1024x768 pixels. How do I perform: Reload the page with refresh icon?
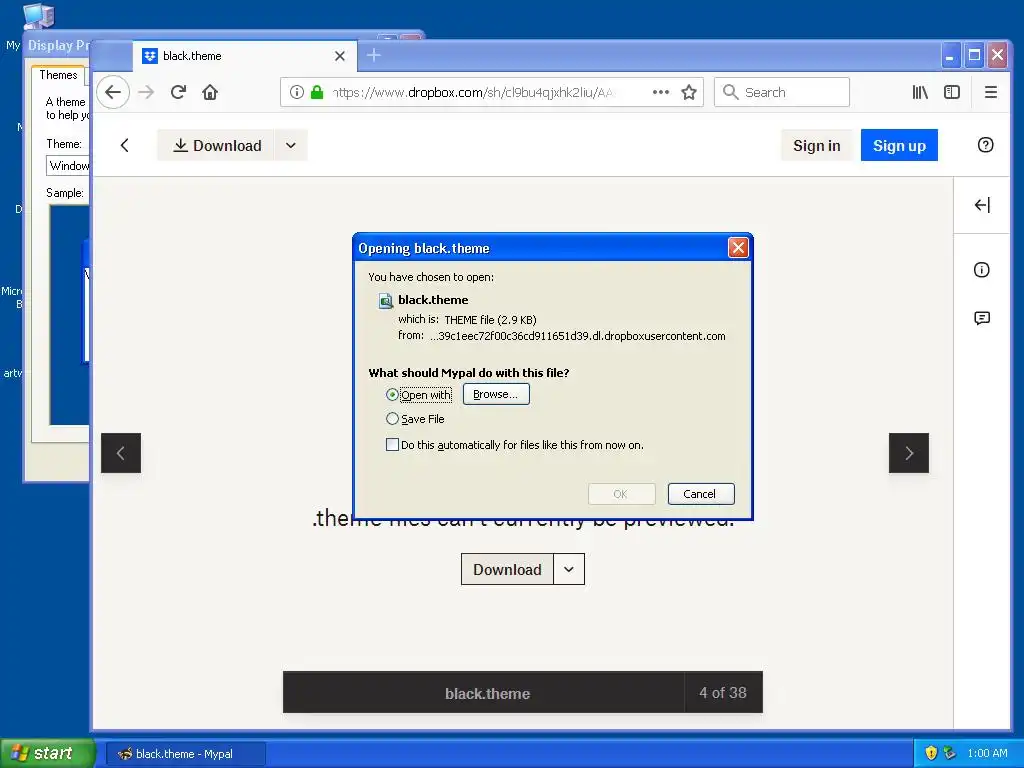click(178, 92)
